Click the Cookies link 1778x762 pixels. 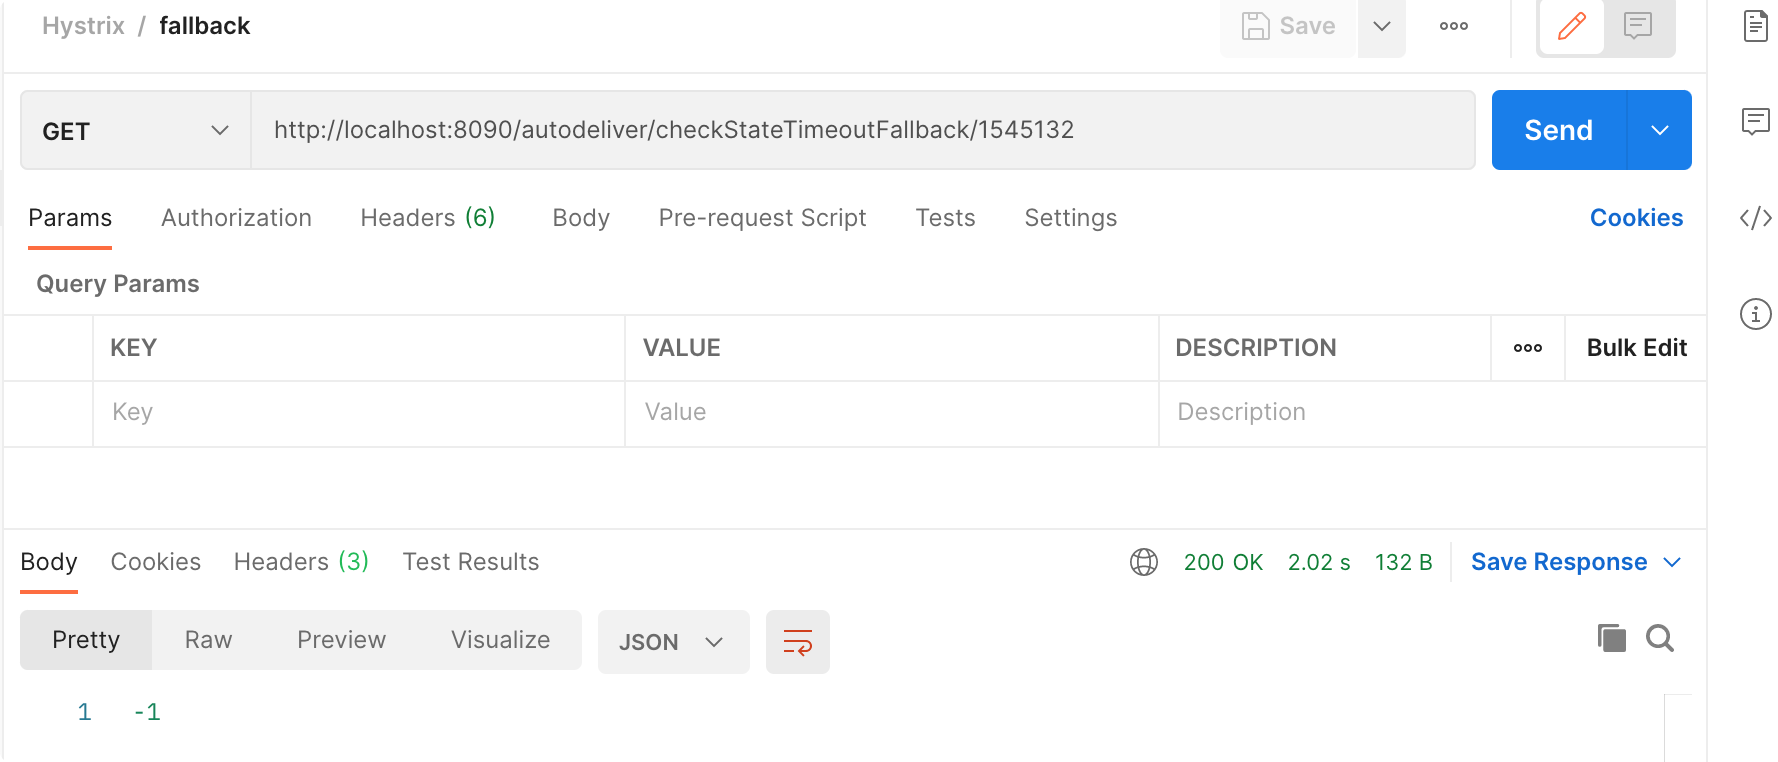(1636, 218)
